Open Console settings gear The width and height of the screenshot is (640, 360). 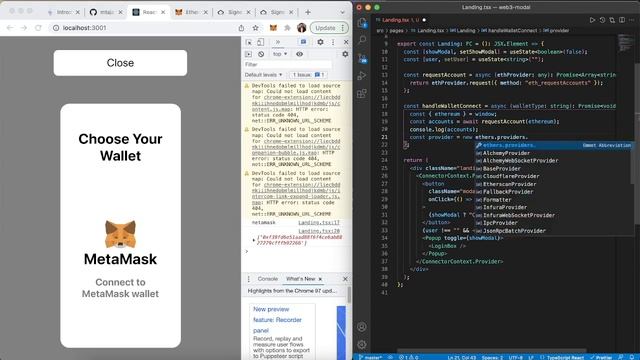tap(345, 54)
